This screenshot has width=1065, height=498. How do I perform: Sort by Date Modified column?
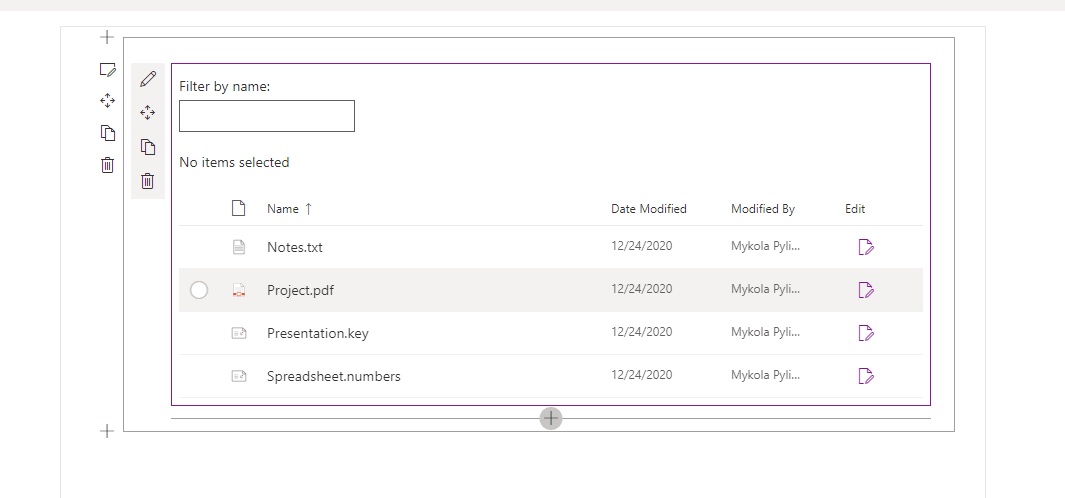(649, 209)
